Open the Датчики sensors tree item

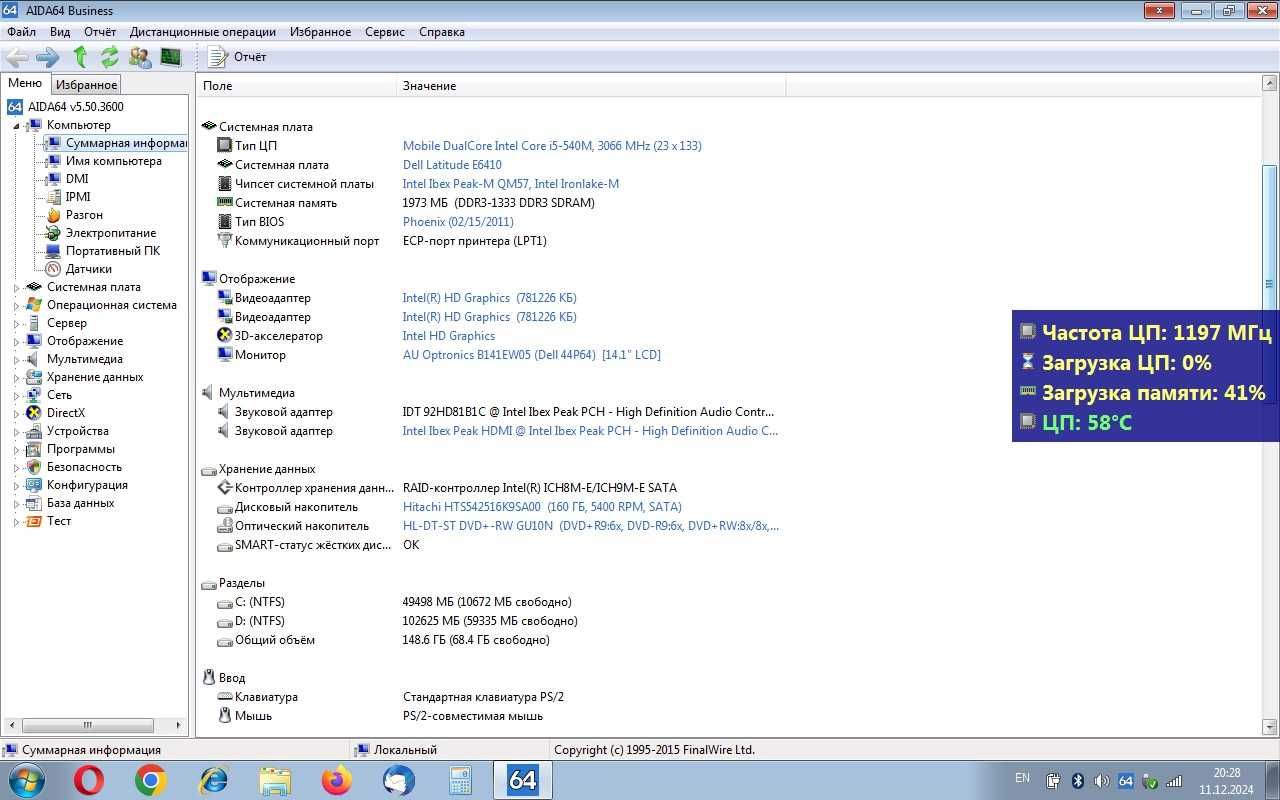click(x=88, y=269)
